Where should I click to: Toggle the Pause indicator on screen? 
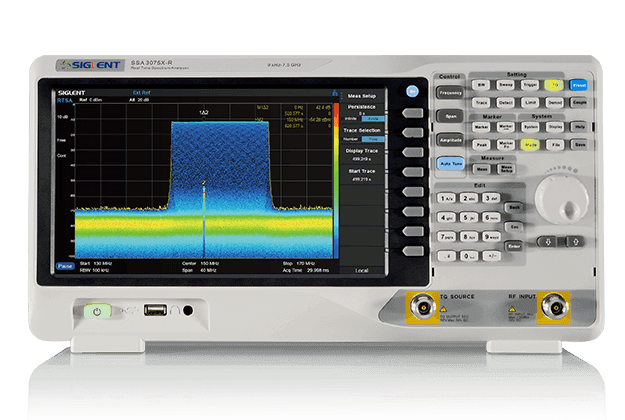pyautogui.click(x=65, y=266)
